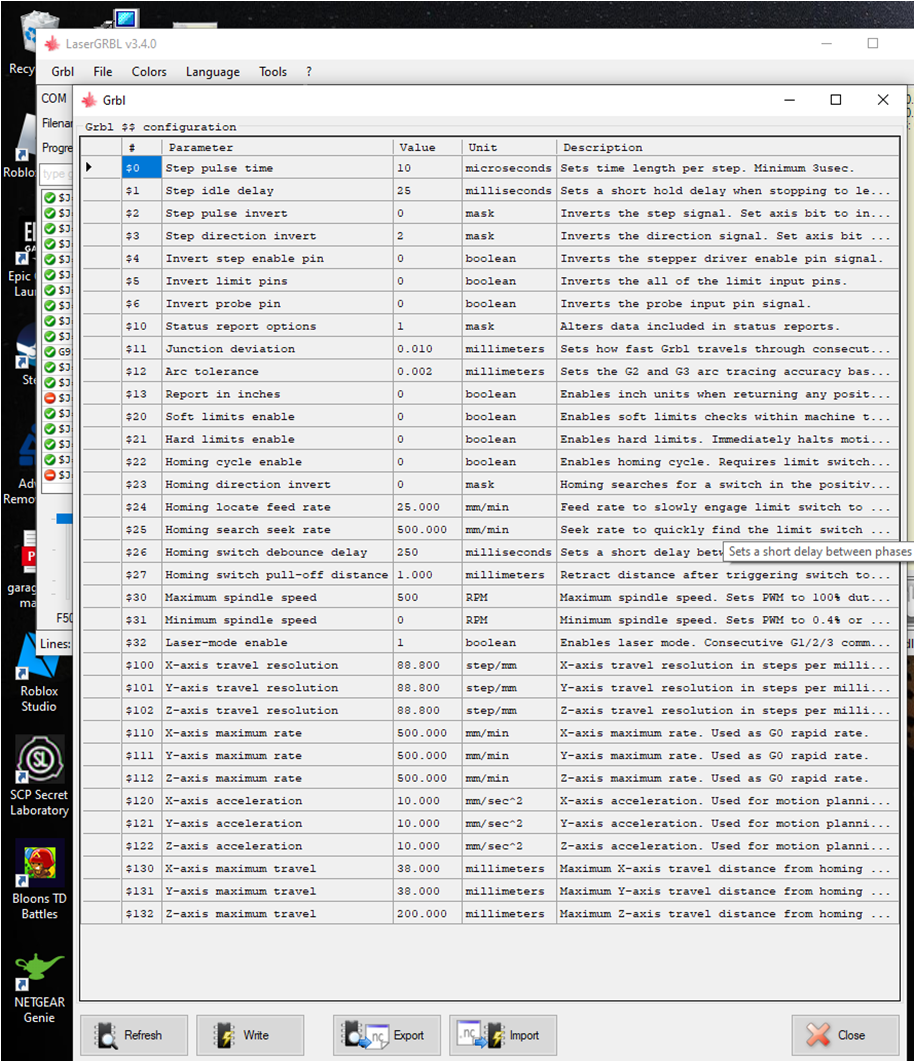915x1062 pixels.
Task: Click the LaserGRBL title bar logo
Action: (x=52, y=44)
